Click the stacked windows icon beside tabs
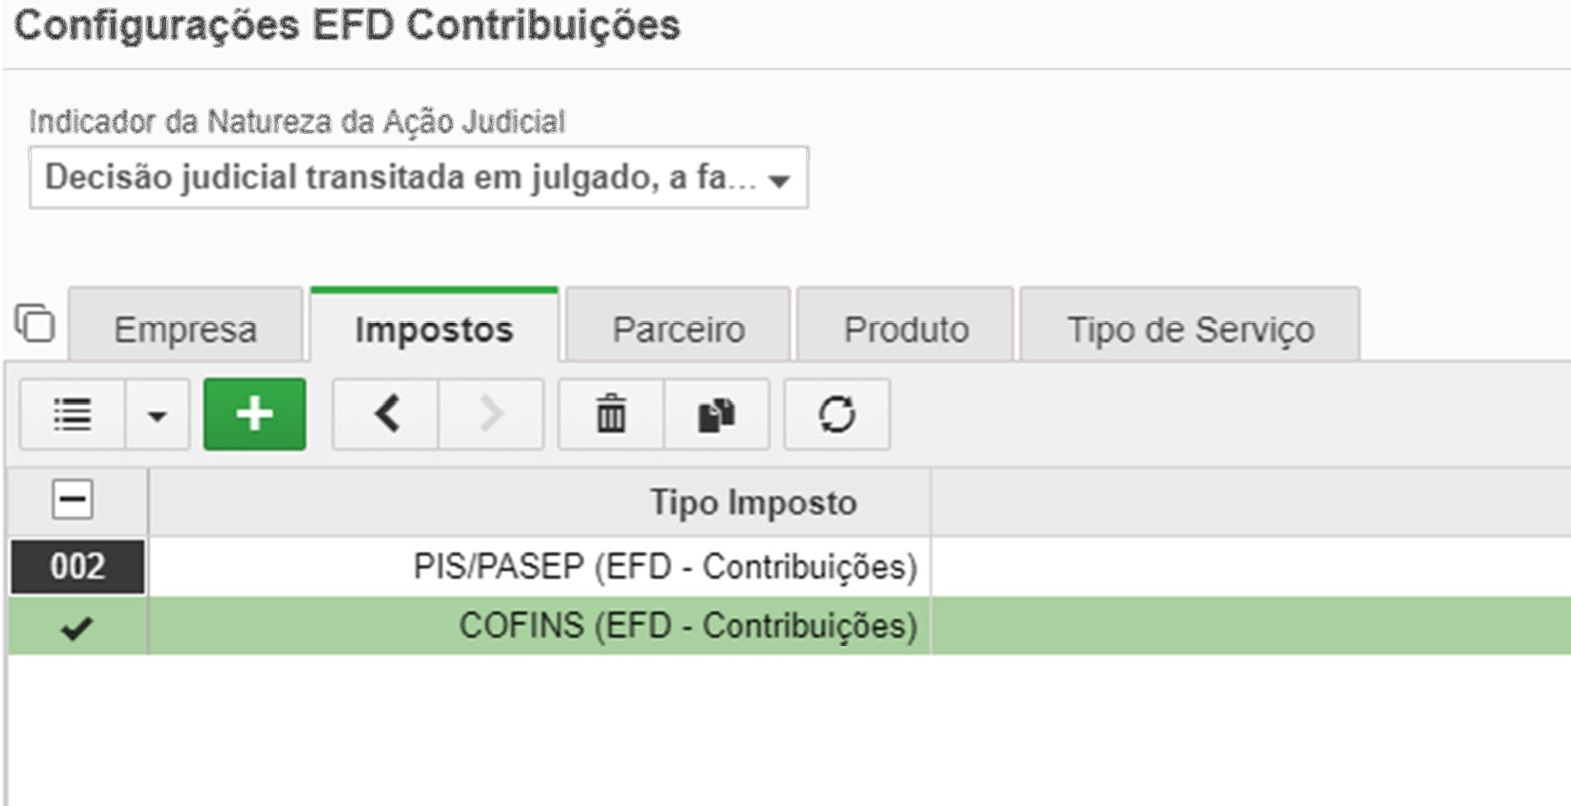 [x=36, y=323]
